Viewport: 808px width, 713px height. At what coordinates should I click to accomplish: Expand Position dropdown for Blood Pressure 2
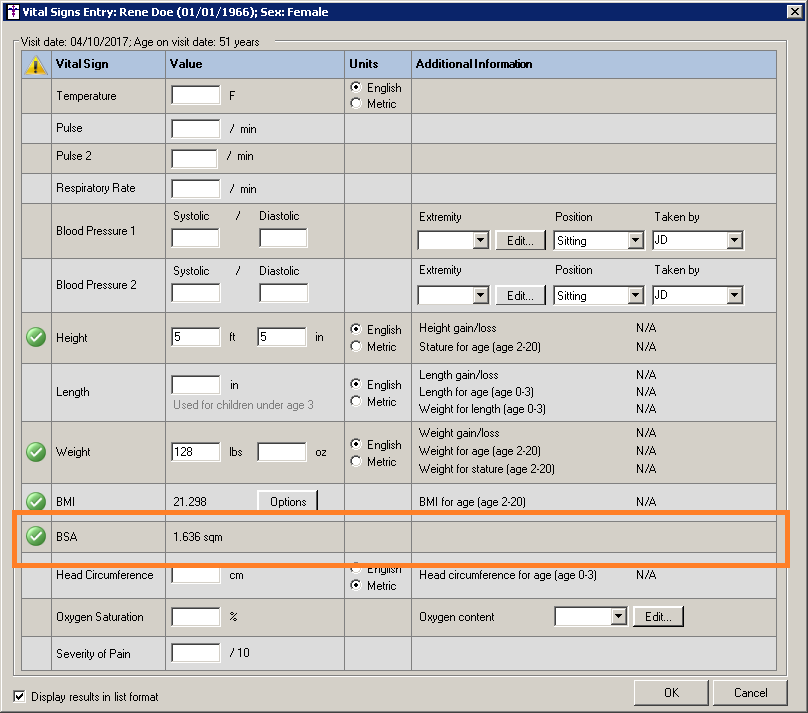pyautogui.click(x=635, y=296)
